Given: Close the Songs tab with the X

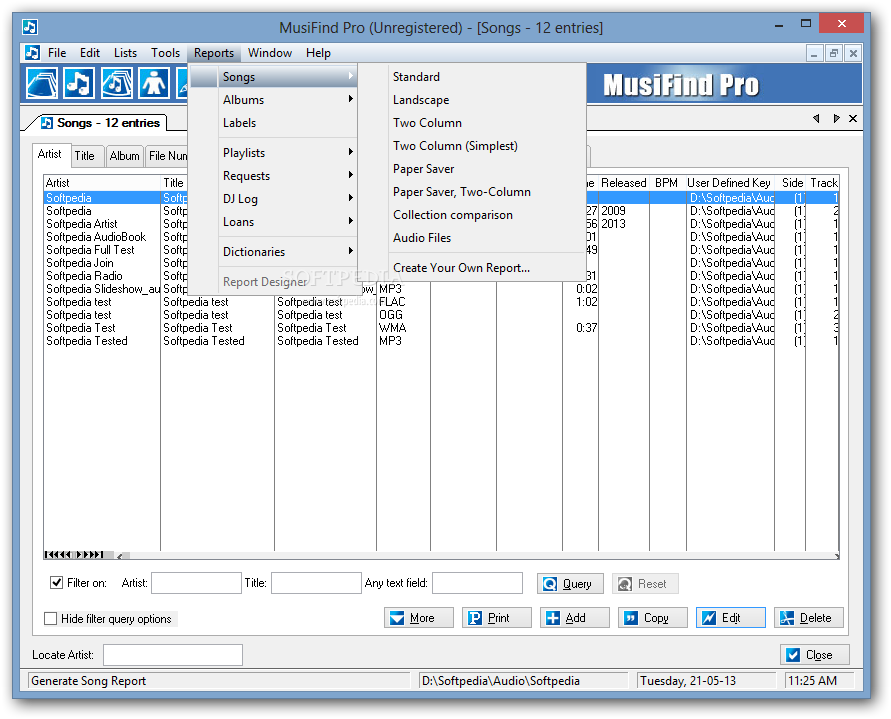Looking at the screenshot, I should click(853, 118).
